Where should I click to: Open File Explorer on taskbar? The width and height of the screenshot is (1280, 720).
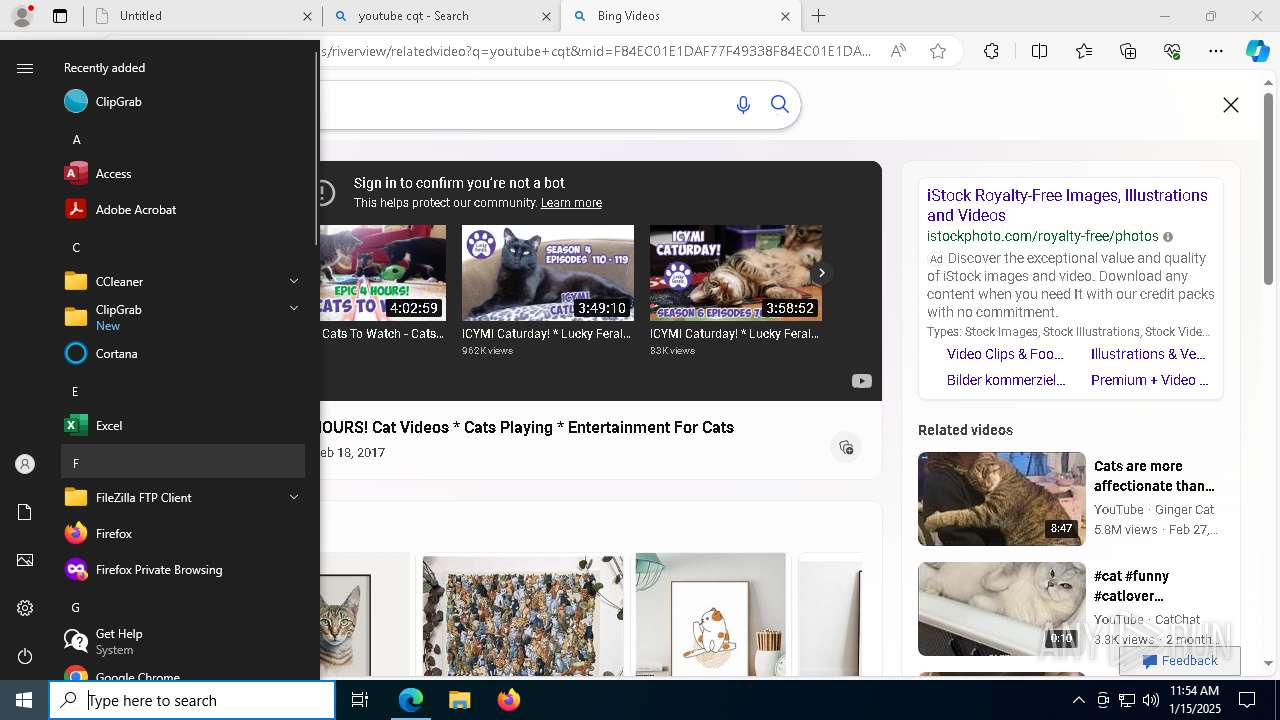click(459, 700)
